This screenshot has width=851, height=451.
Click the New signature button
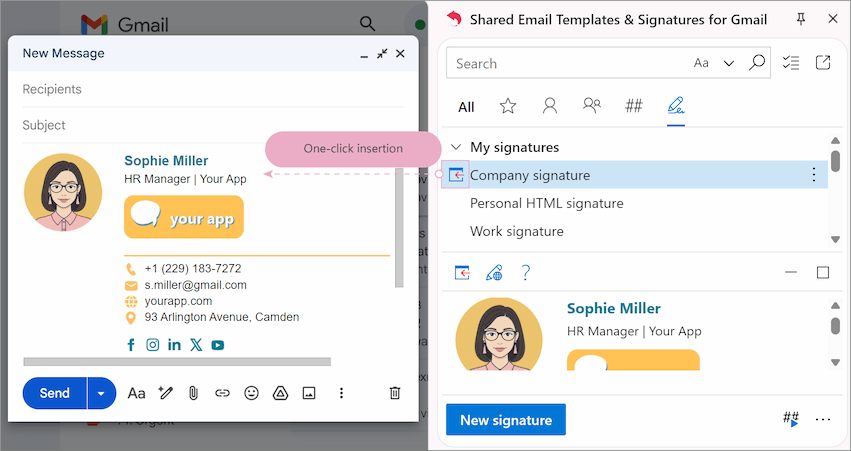506,420
